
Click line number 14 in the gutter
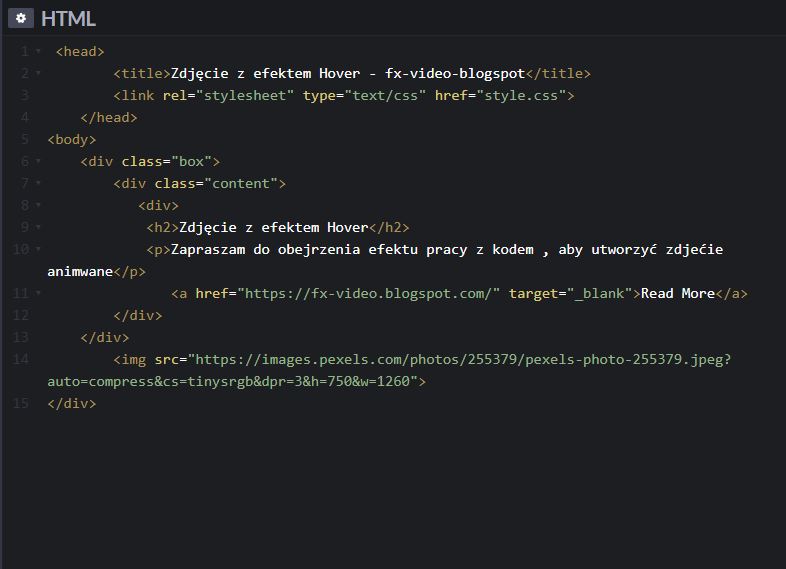[21, 359]
